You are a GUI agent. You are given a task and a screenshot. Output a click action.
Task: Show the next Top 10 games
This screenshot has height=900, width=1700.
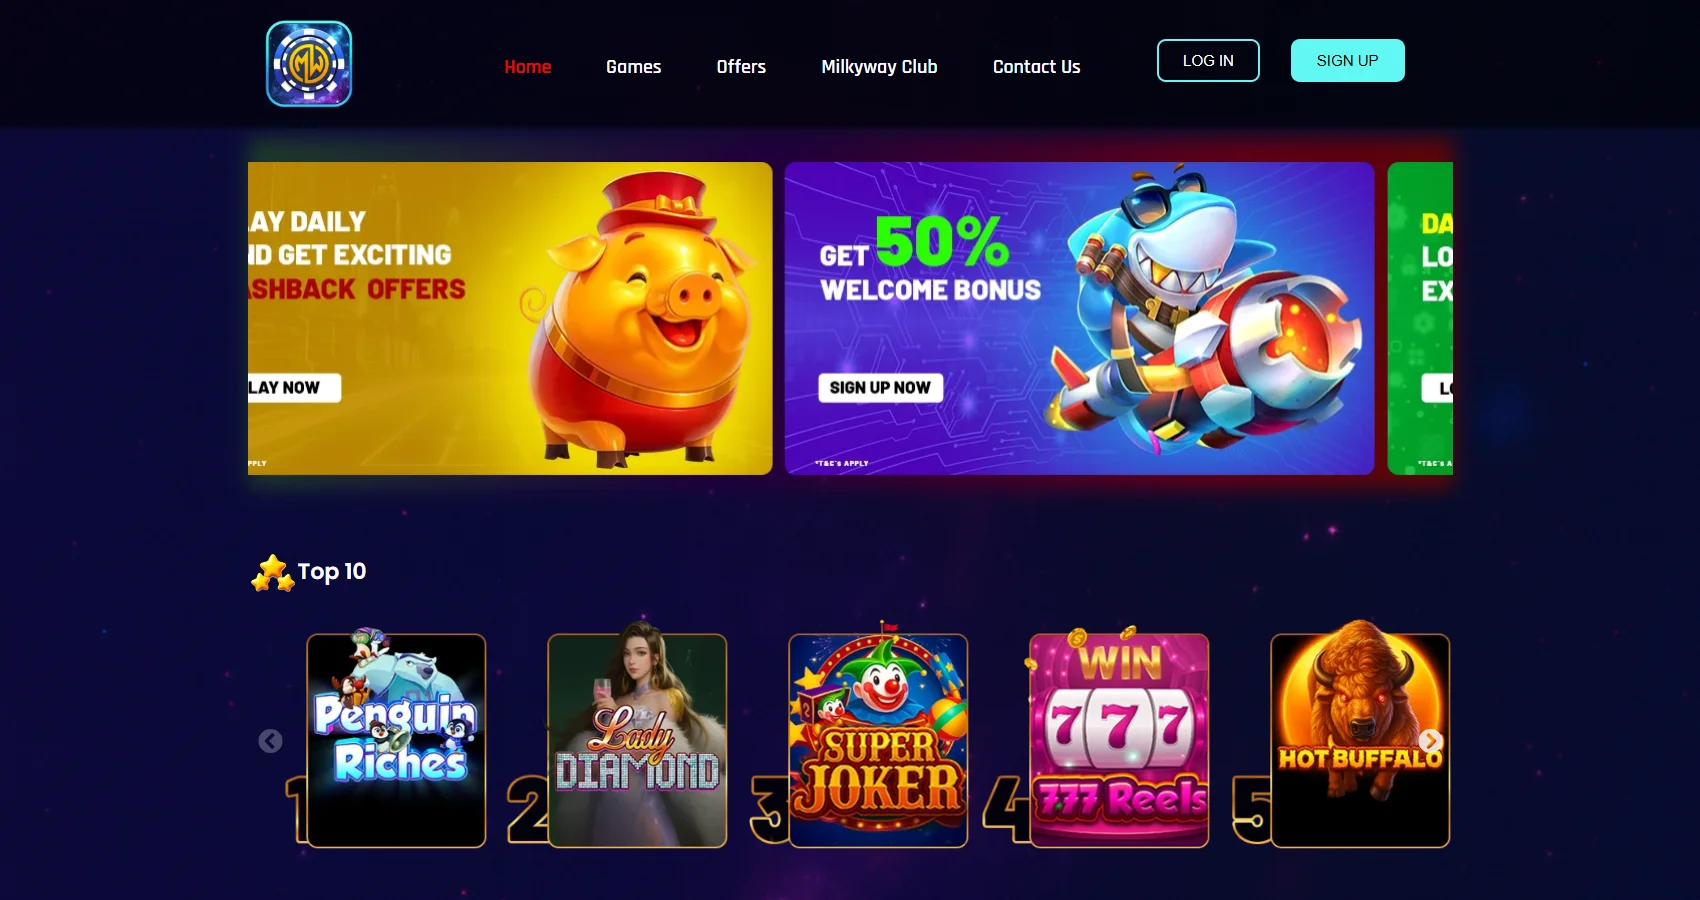click(x=1431, y=741)
